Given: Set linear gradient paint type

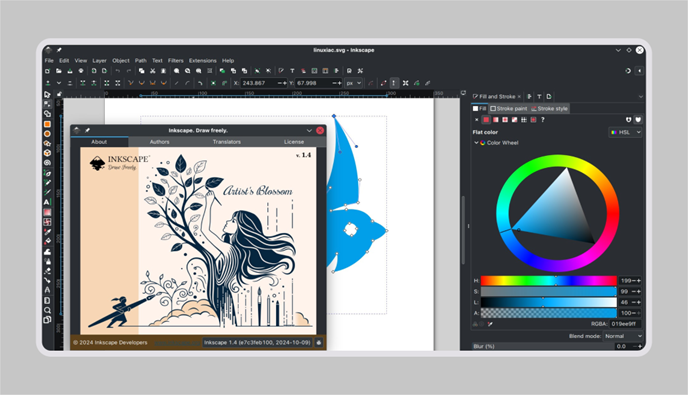Looking at the screenshot, I should 496,120.
